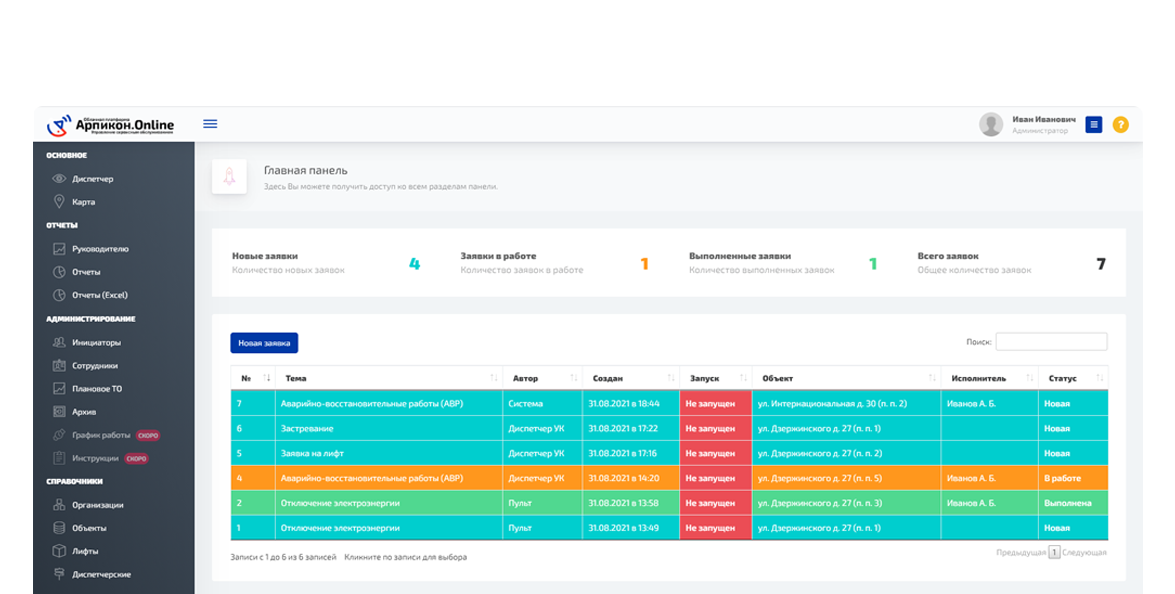Sort the table by the № column
Image resolution: width=1175 pixels, height=594 pixels.
253,378
